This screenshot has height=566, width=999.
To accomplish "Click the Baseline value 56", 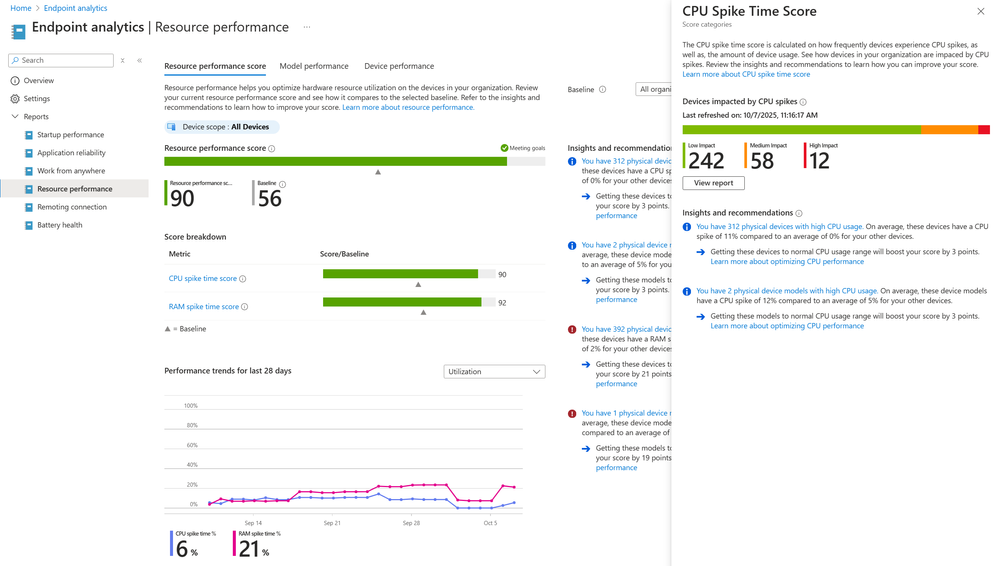I will coord(270,198).
